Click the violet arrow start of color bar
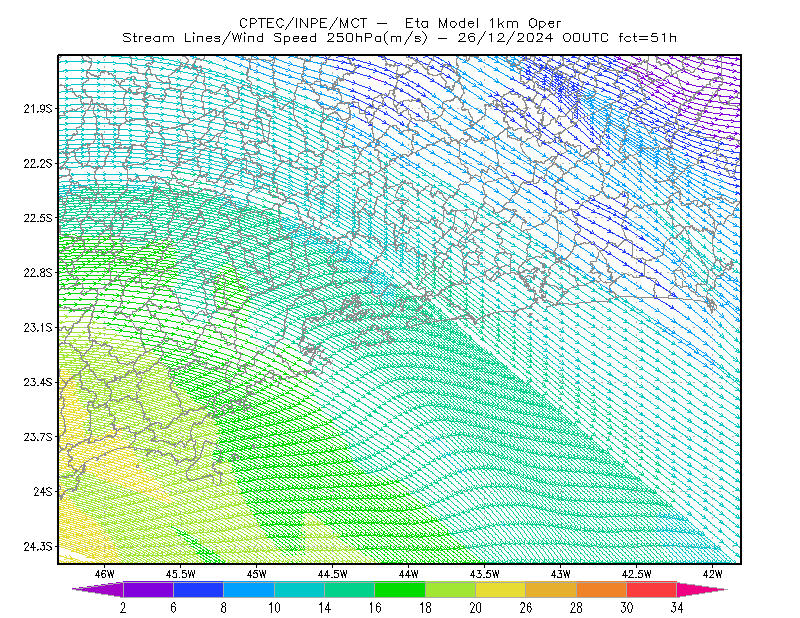Viewport: 800px width, 618px height. tap(97, 589)
